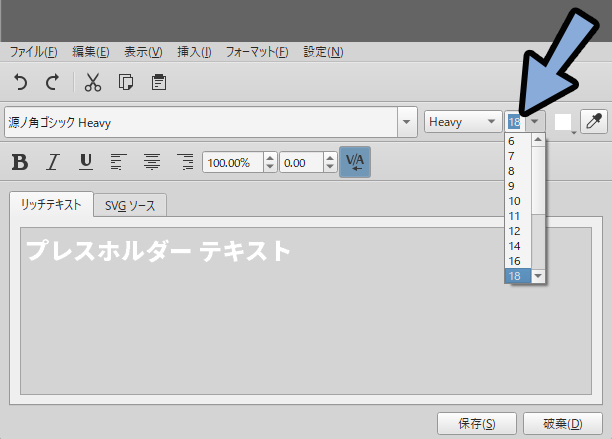Toggle the kerning V/A button

(x=354, y=162)
